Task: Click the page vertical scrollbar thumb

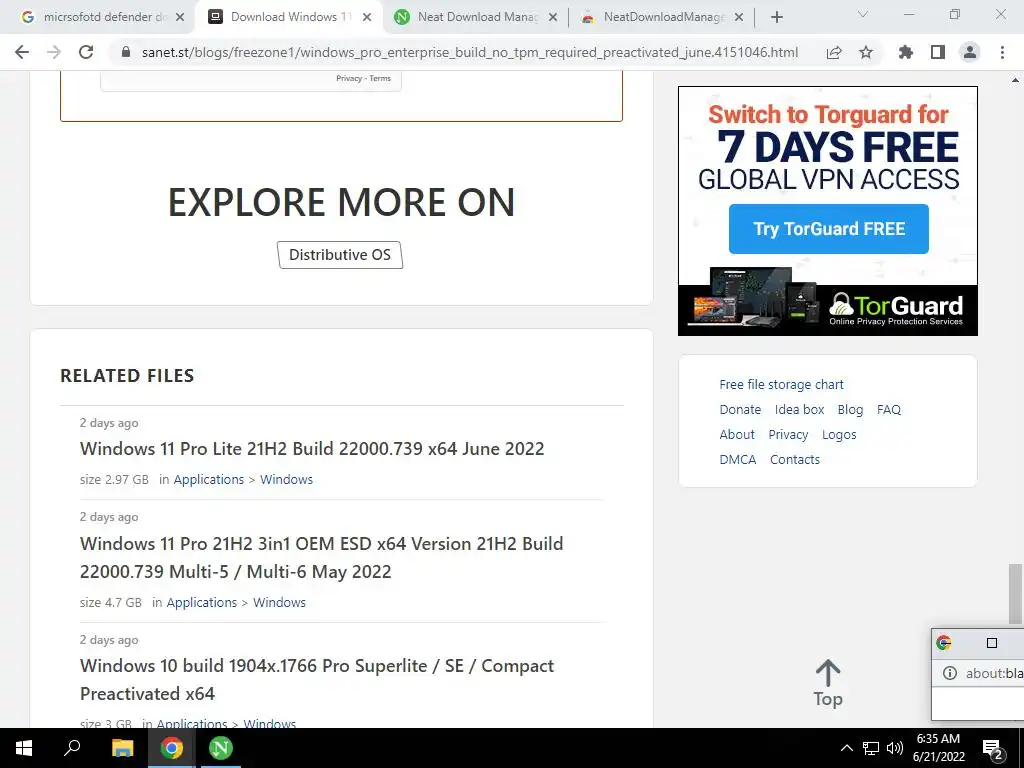Action: (x=1015, y=594)
